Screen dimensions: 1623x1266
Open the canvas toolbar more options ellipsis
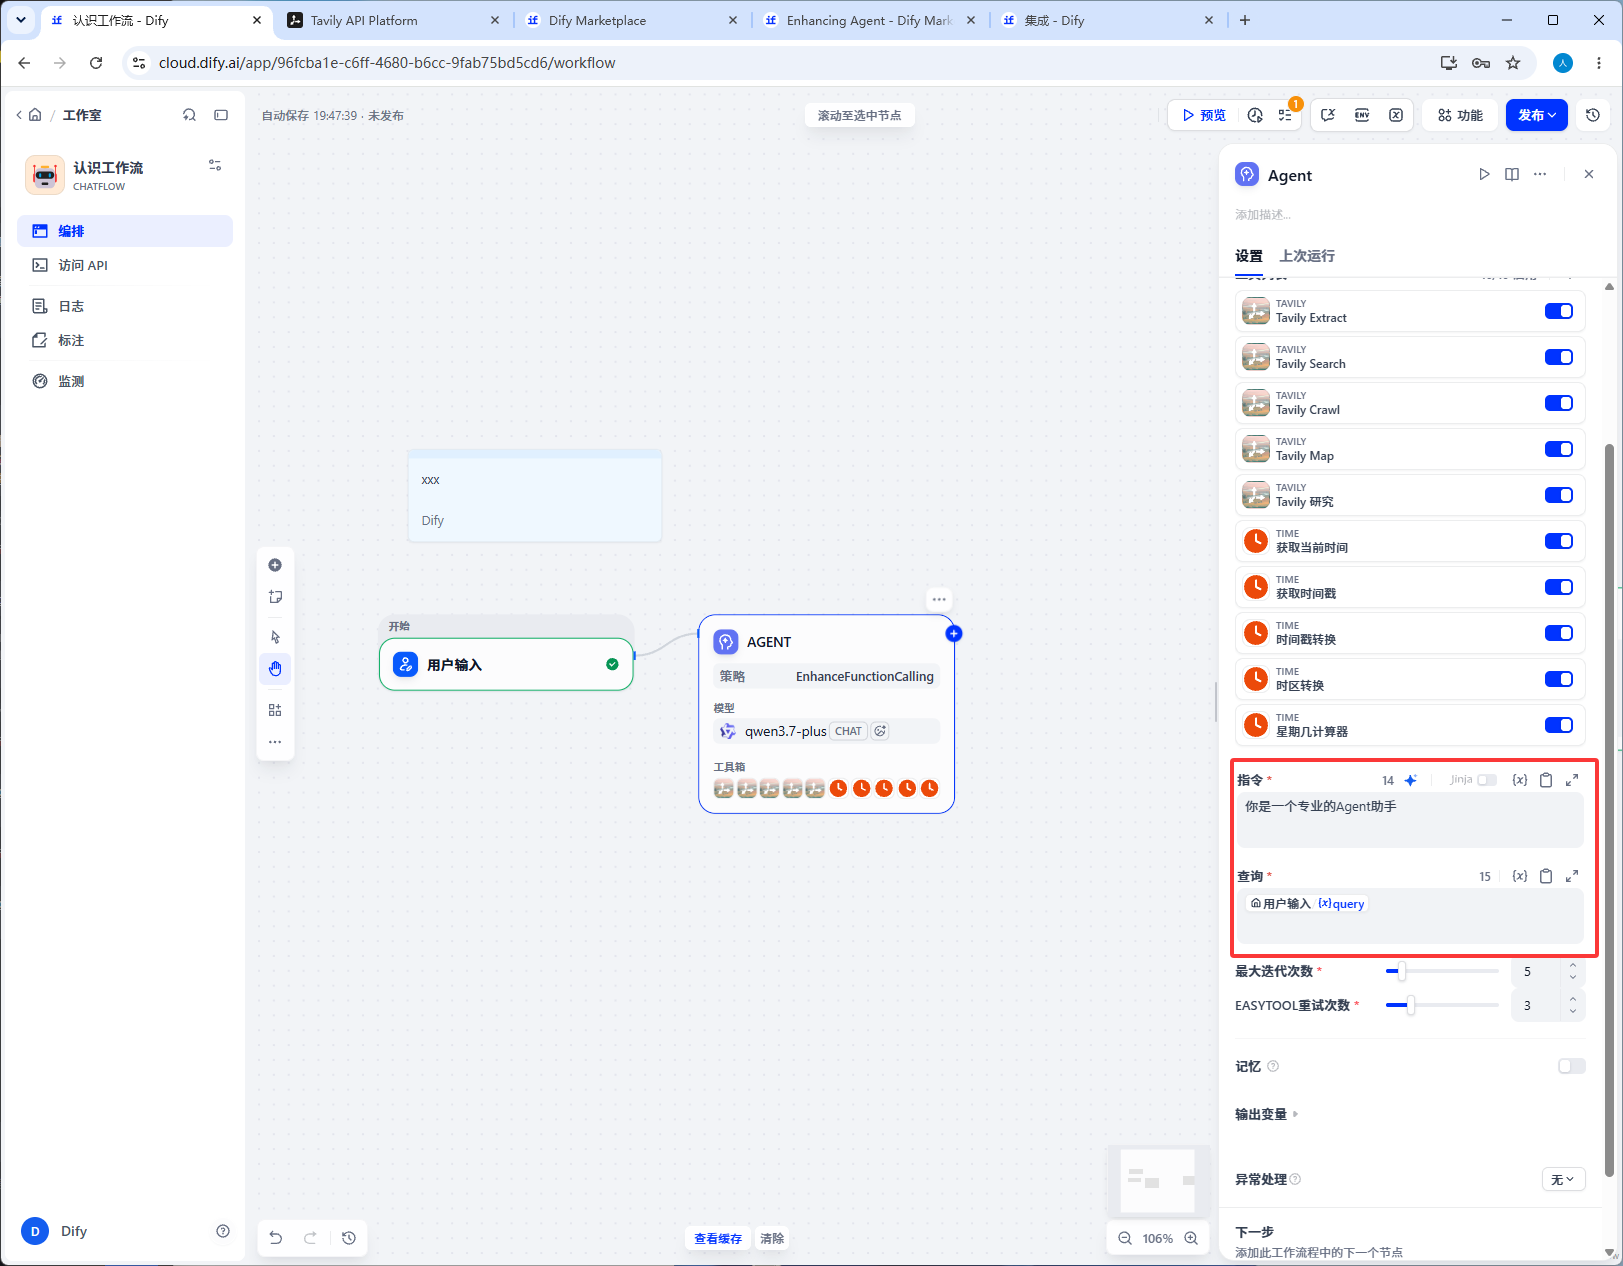pyautogui.click(x=275, y=742)
